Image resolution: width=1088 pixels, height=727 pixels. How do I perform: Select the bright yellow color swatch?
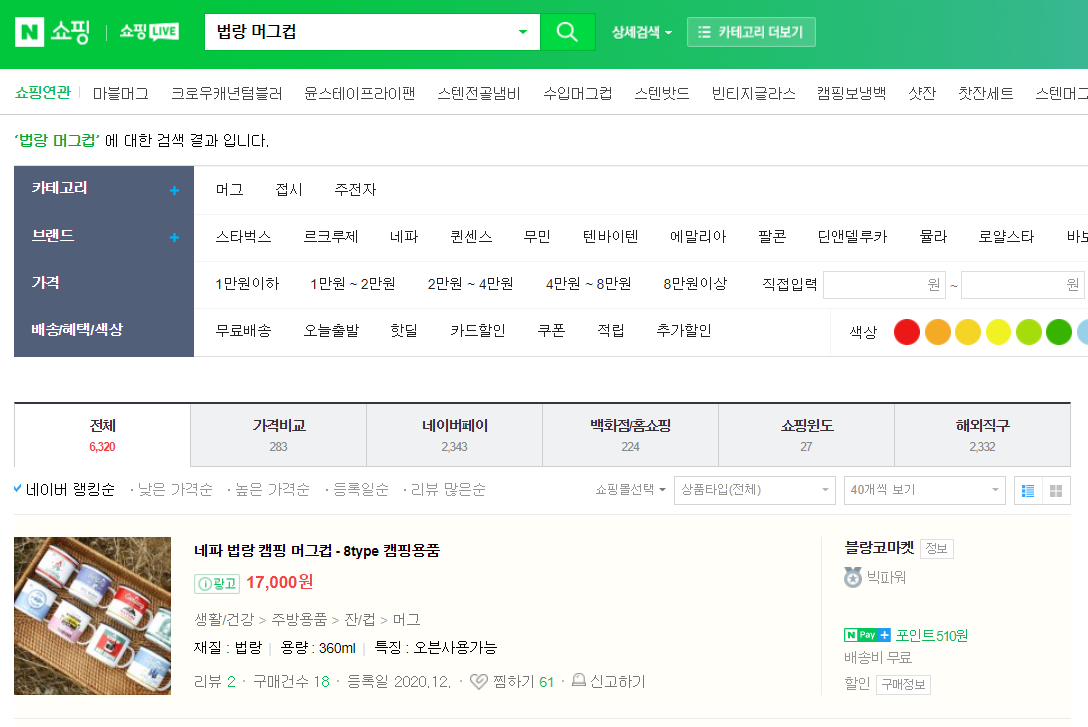(x=998, y=332)
